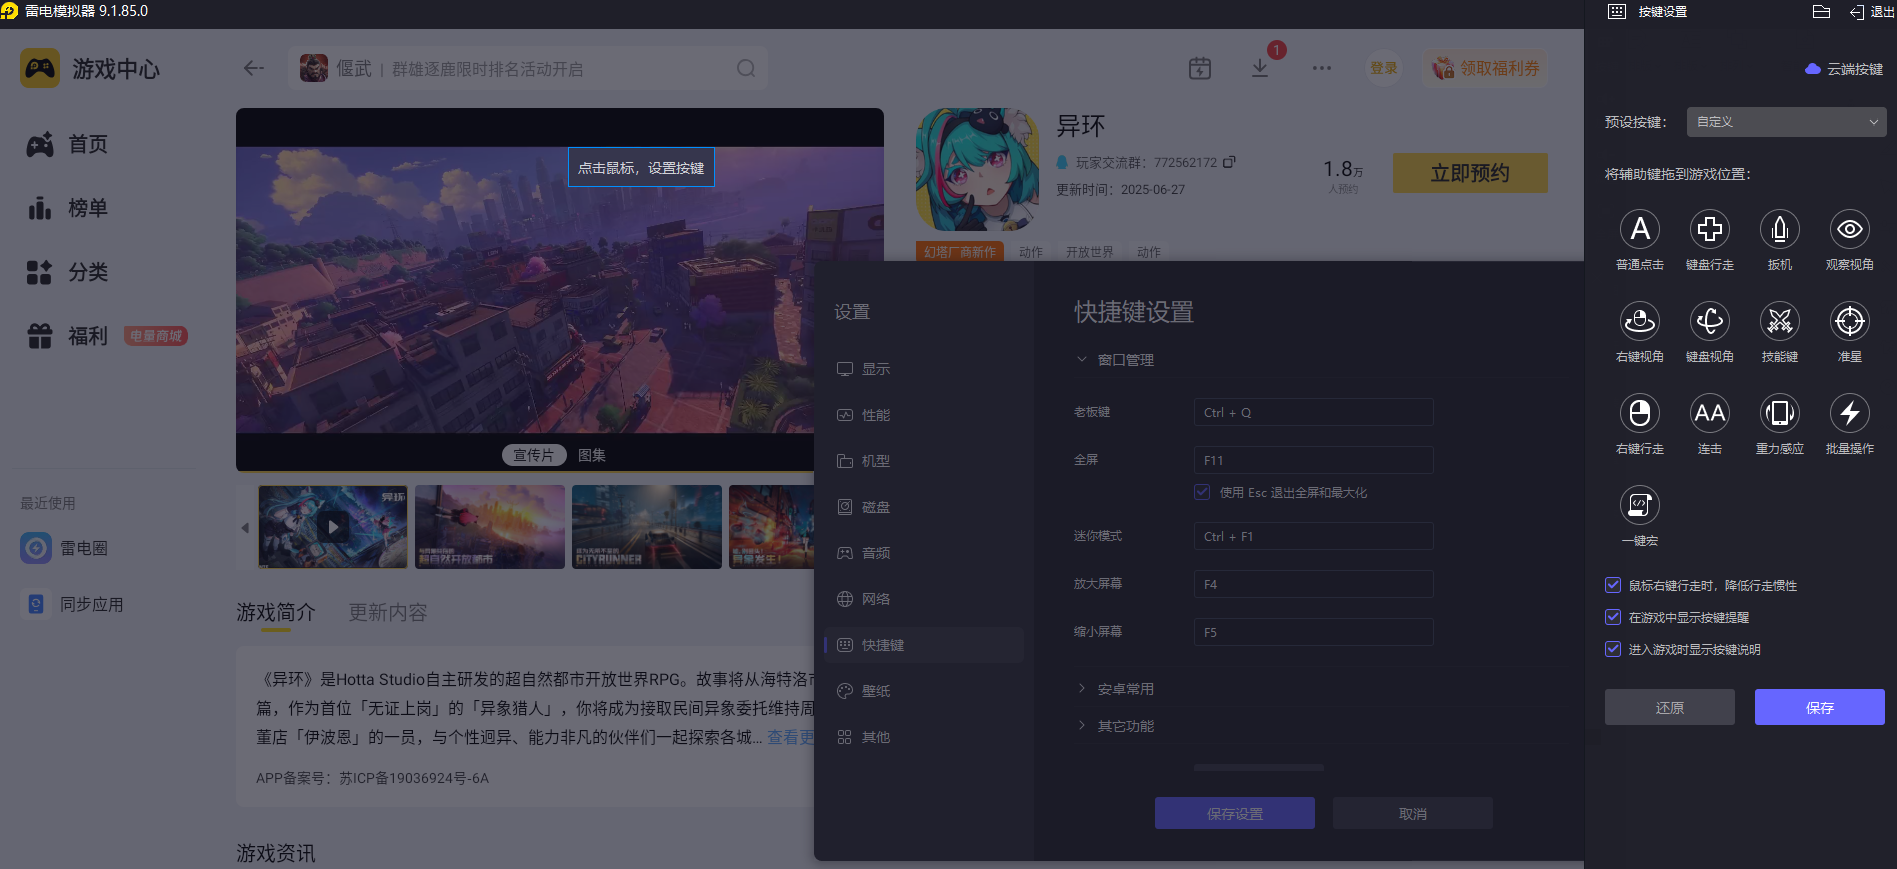Click the 退出 exit button
1897x869 pixels.
coord(1871,12)
